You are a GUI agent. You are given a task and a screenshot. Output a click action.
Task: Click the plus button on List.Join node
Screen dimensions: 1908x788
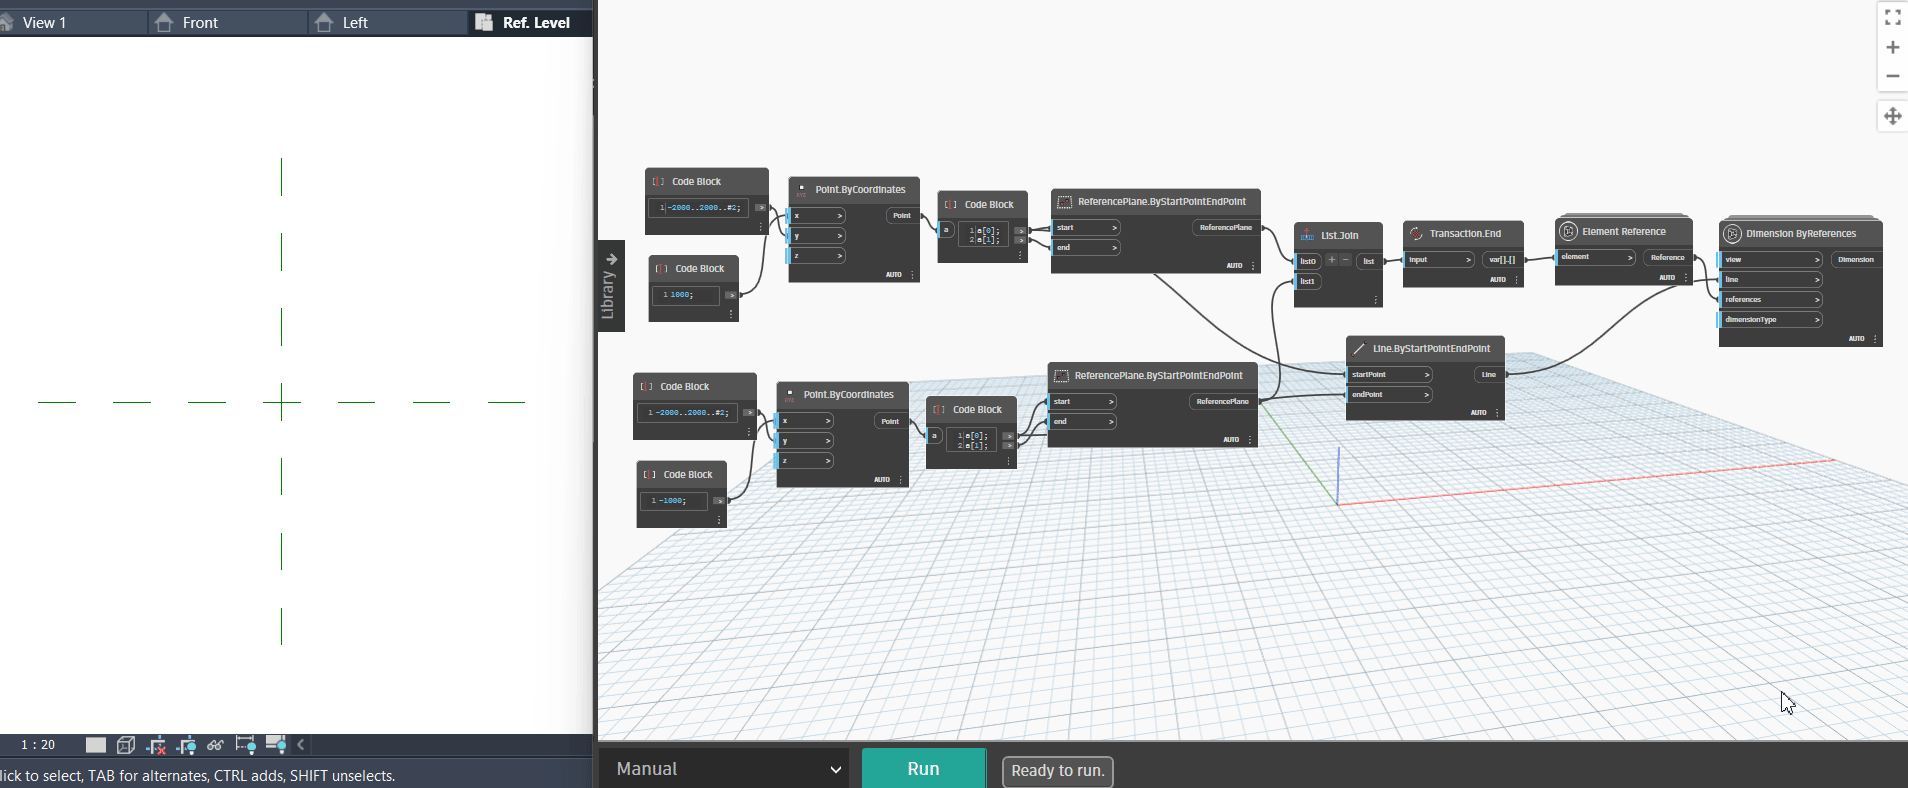point(1332,260)
